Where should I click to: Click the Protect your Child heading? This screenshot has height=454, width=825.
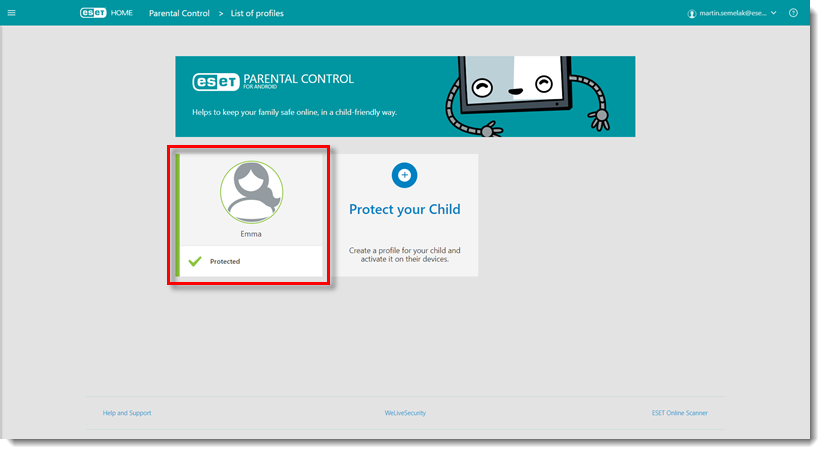(404, 209)
